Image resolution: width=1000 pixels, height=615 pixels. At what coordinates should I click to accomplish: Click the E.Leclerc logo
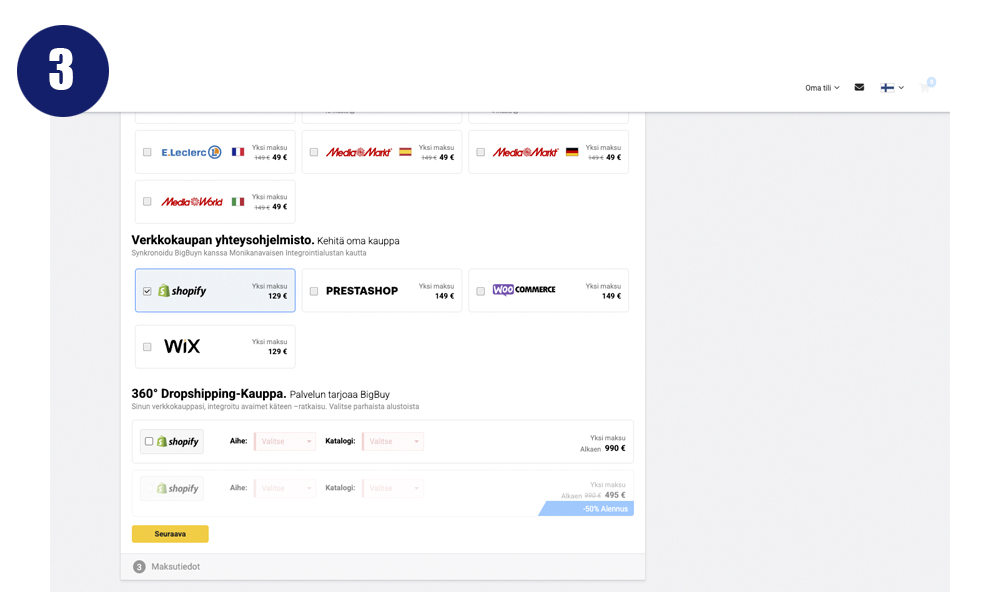(x=191, y=152)
